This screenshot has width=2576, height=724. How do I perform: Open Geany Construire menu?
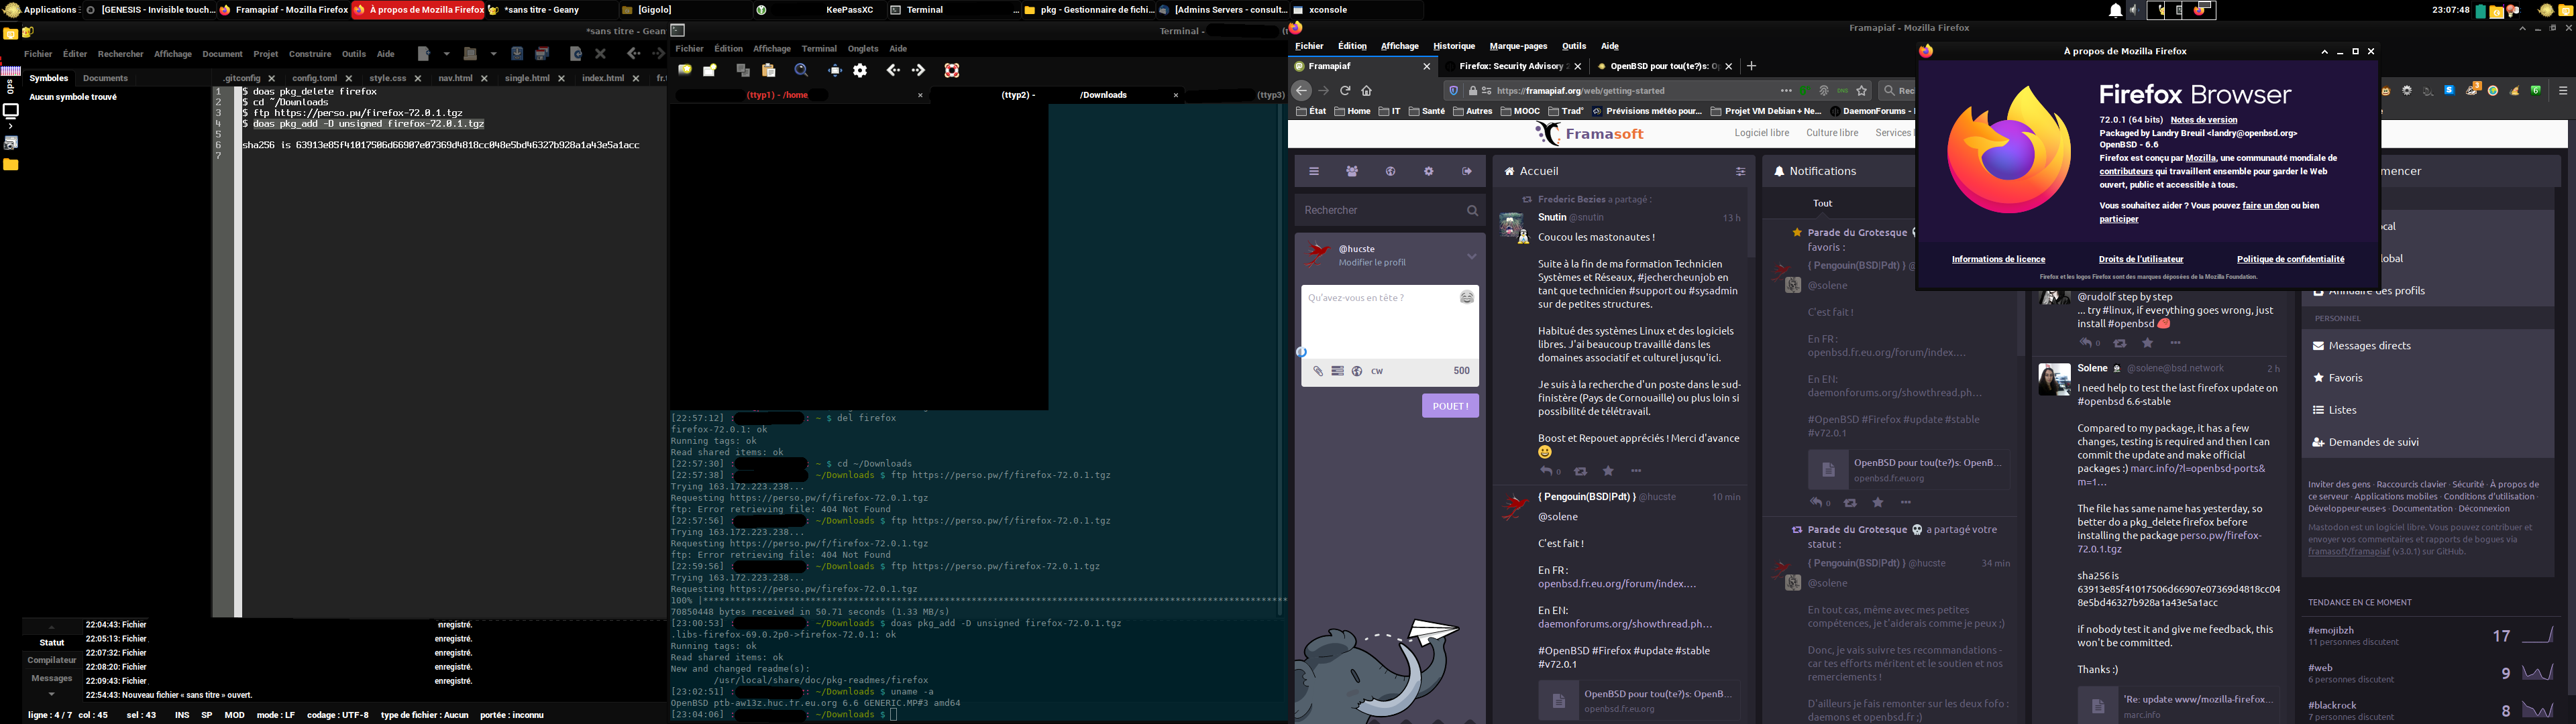pos(310,54)
